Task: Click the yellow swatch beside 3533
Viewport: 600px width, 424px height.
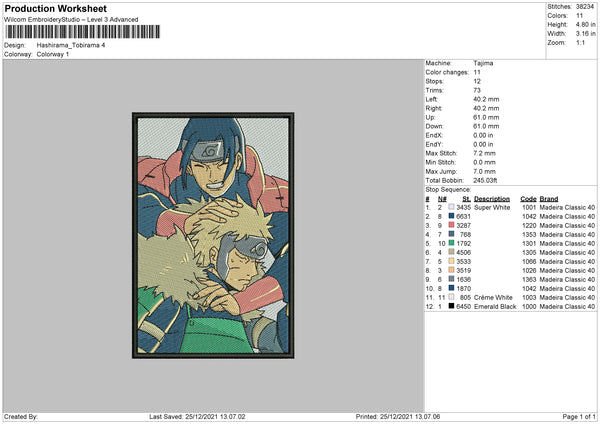Action: click(451, 261)
